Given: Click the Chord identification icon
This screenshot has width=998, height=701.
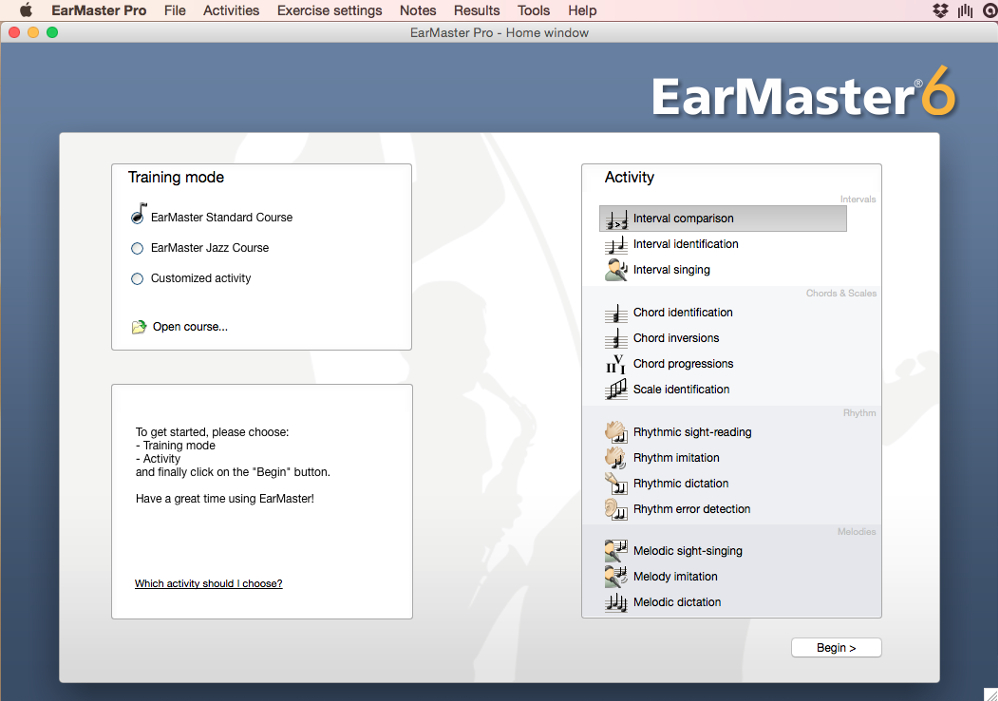Looking at the screenshot, I should tap(616, 312).
